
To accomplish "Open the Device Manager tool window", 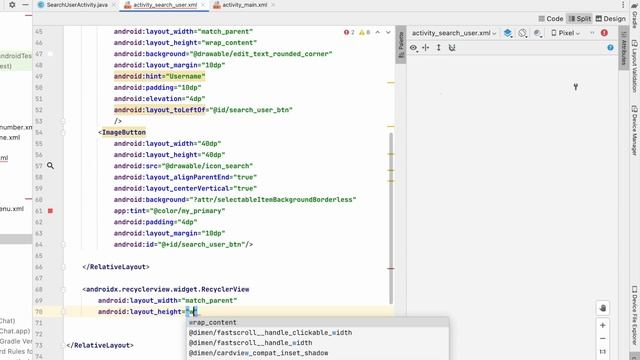I will (635, 131).
